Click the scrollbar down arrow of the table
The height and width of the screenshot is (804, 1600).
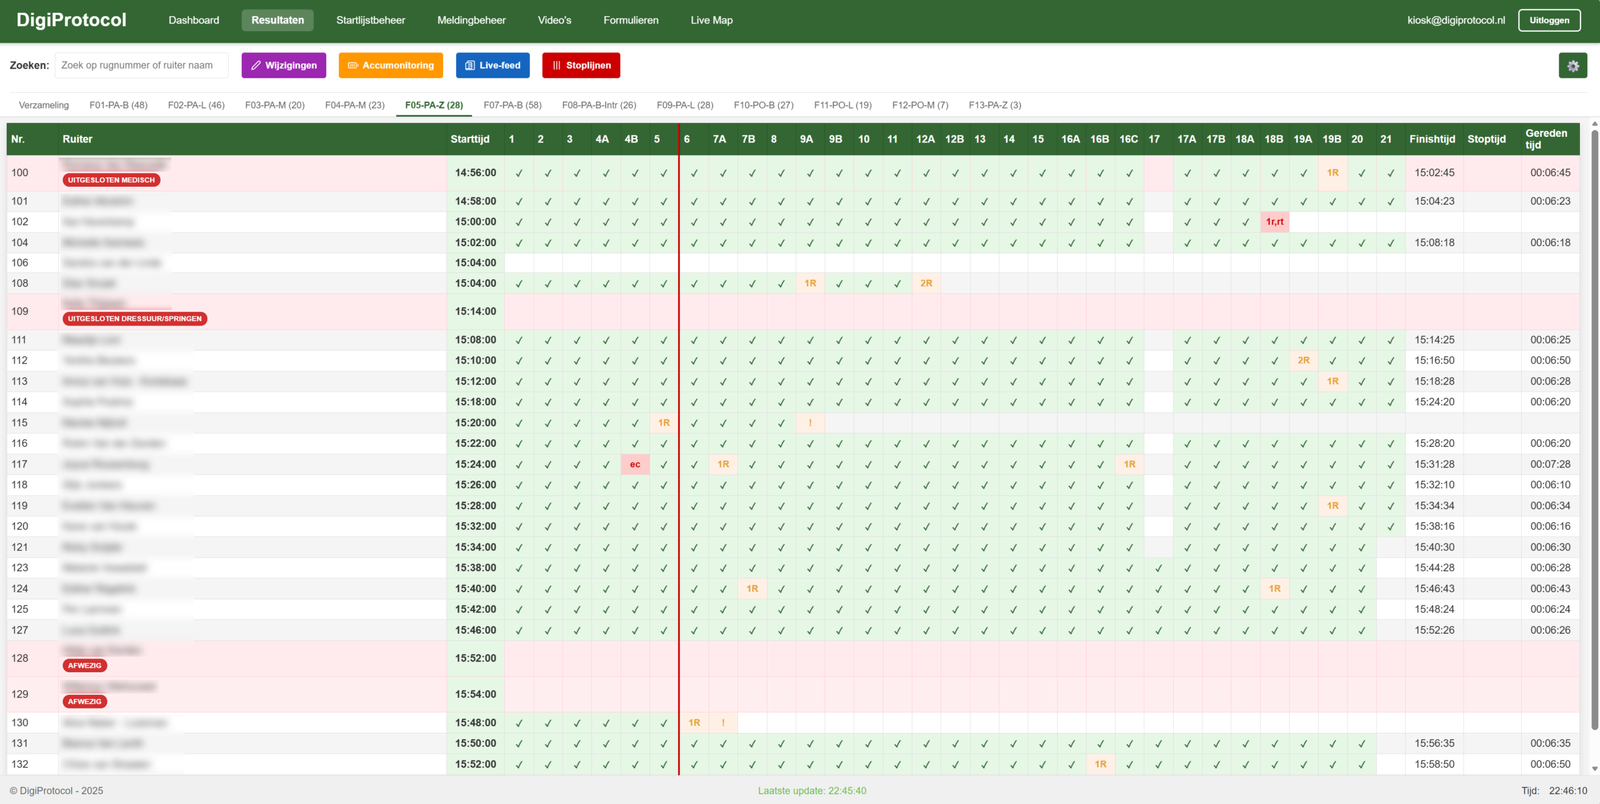[x=1594, y=769]
